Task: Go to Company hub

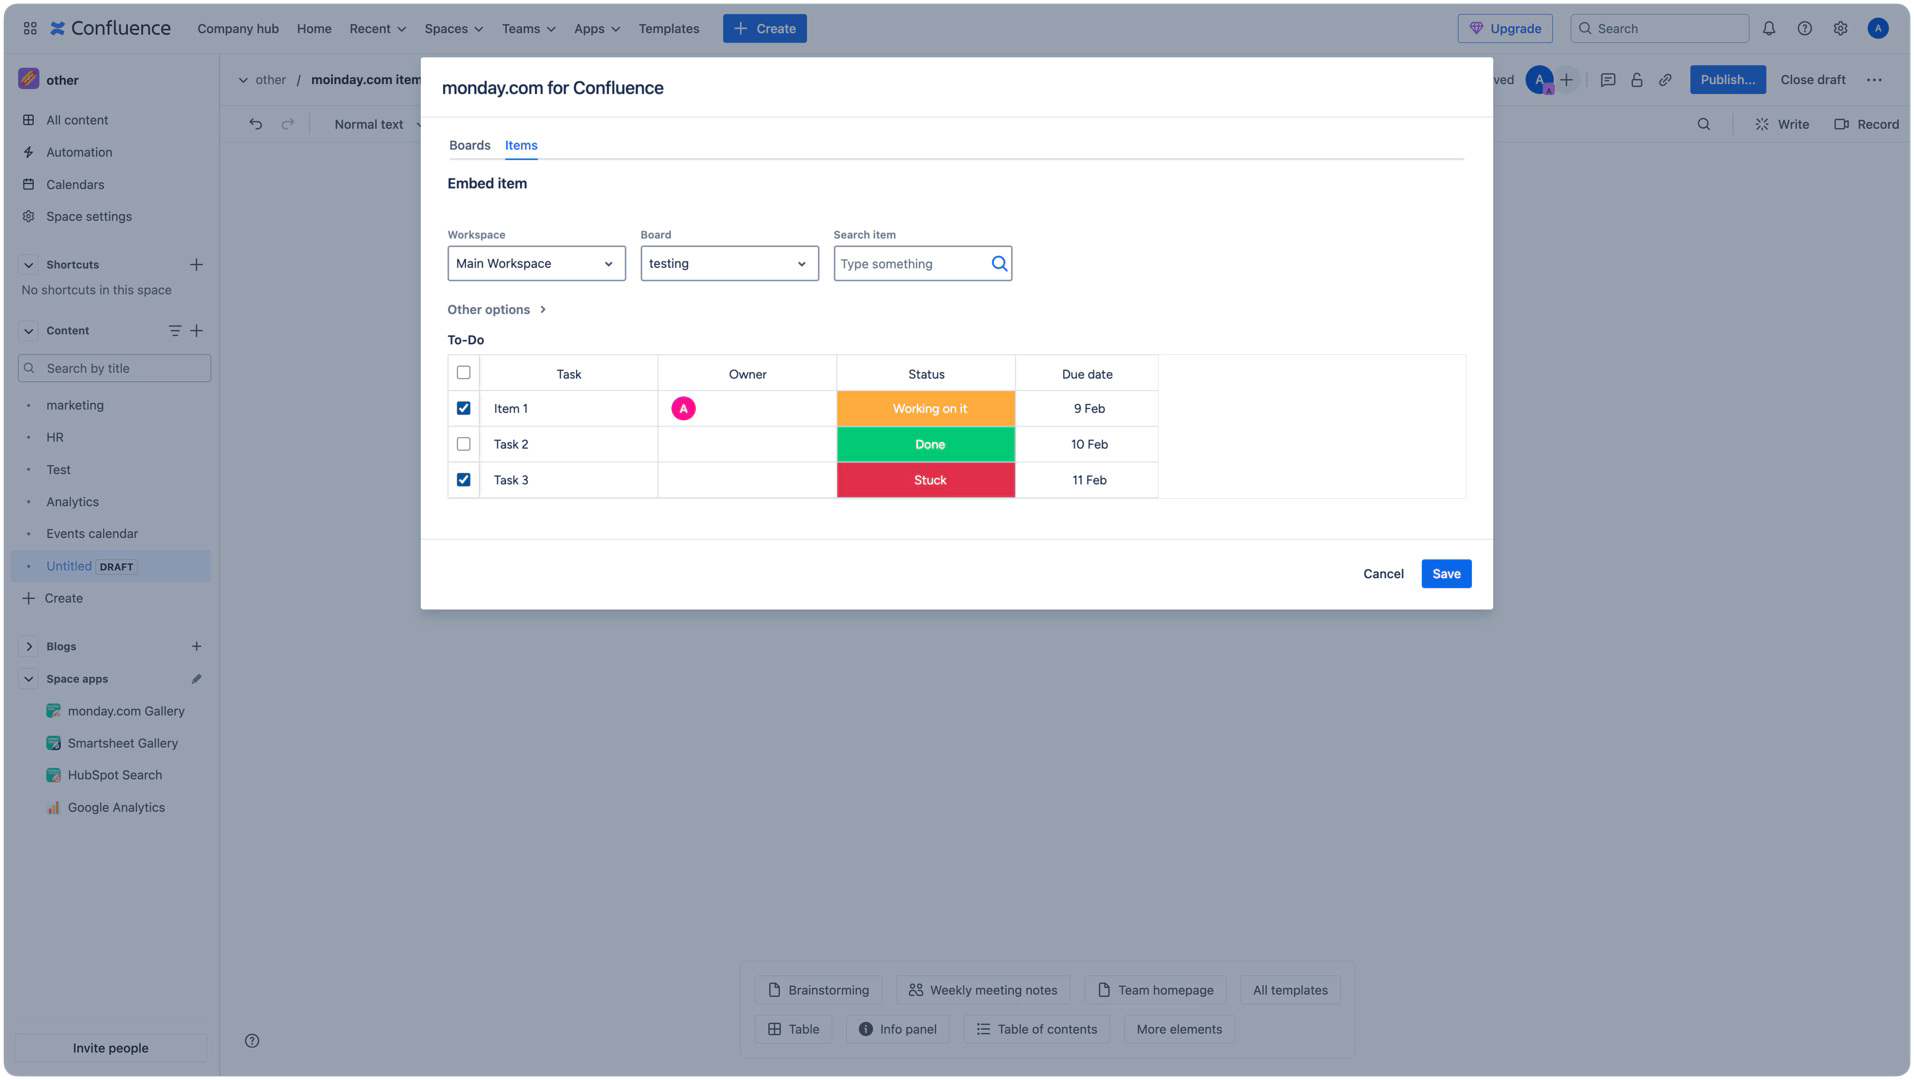Action: (238, 28)
